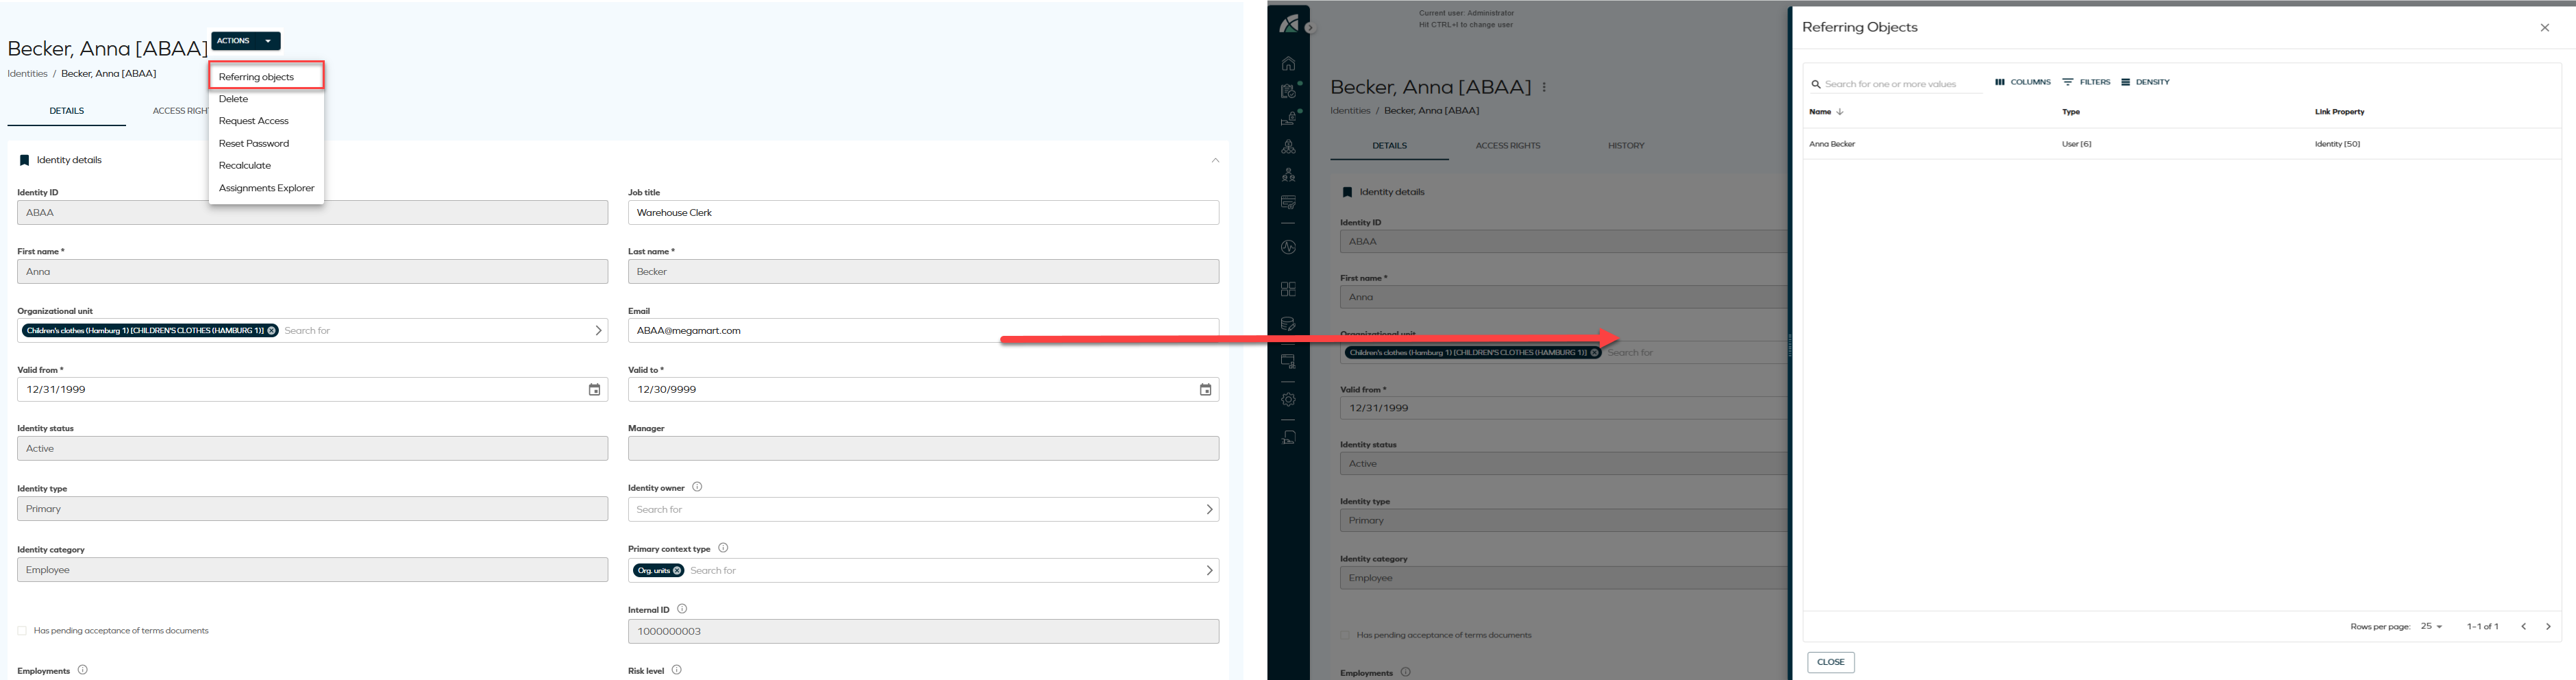2576x680 pixels.
Task: Choose Assignments Explorer from the Actions menu
Action: coord(266,188)
